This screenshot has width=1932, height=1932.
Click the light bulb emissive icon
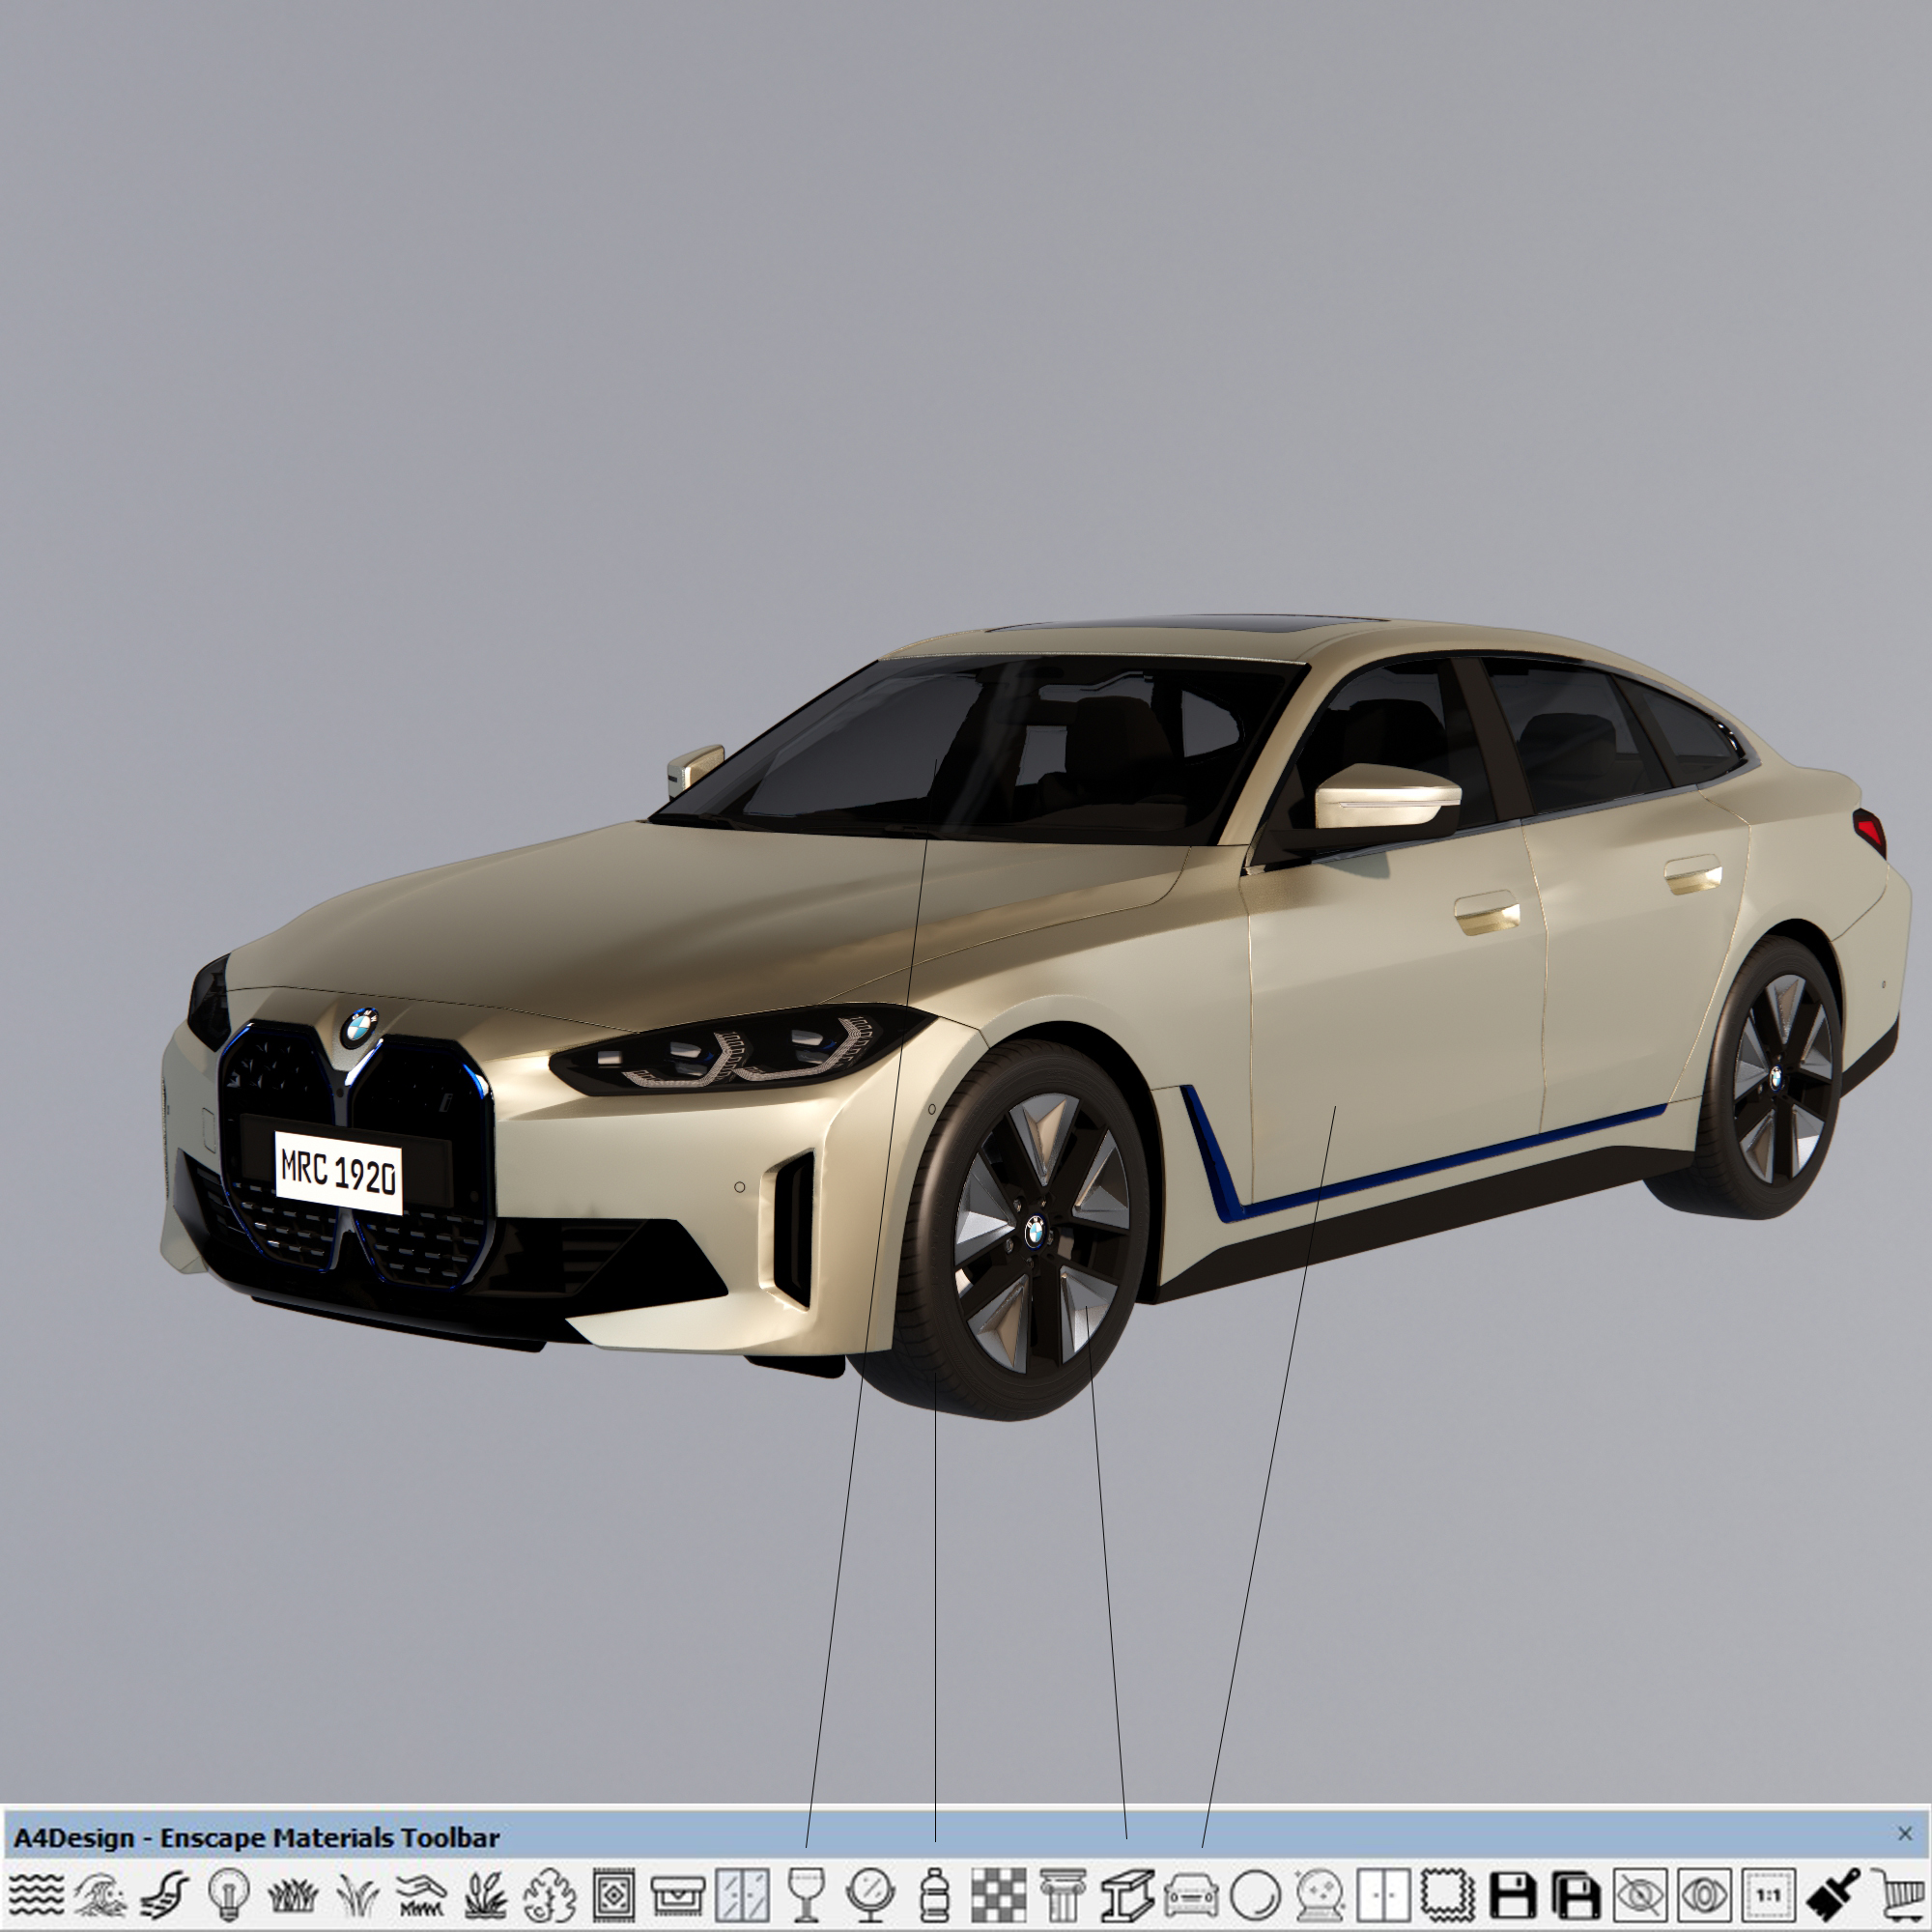click(228, 1894)
